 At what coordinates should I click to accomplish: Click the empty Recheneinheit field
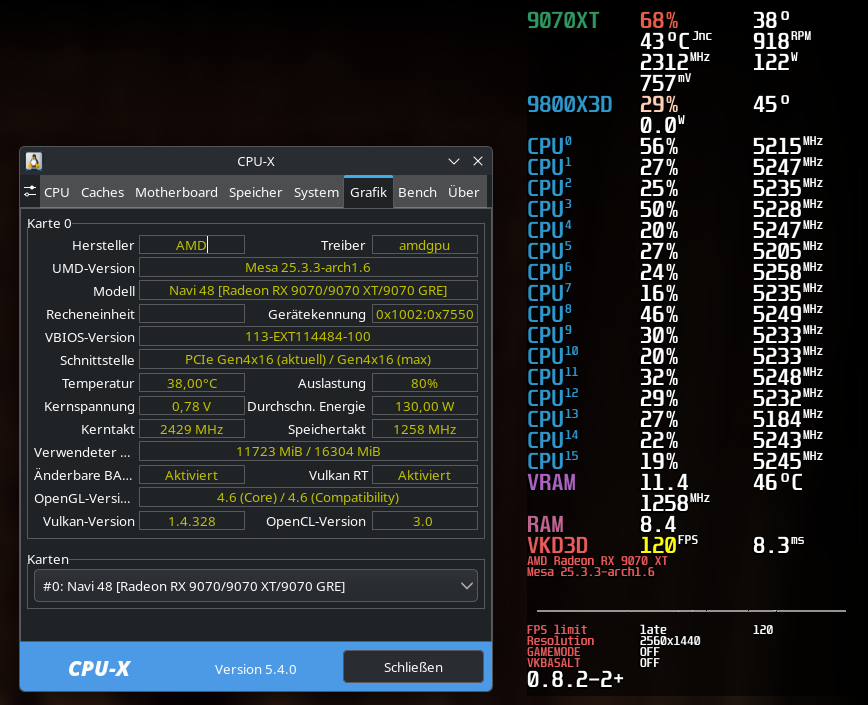192,314
